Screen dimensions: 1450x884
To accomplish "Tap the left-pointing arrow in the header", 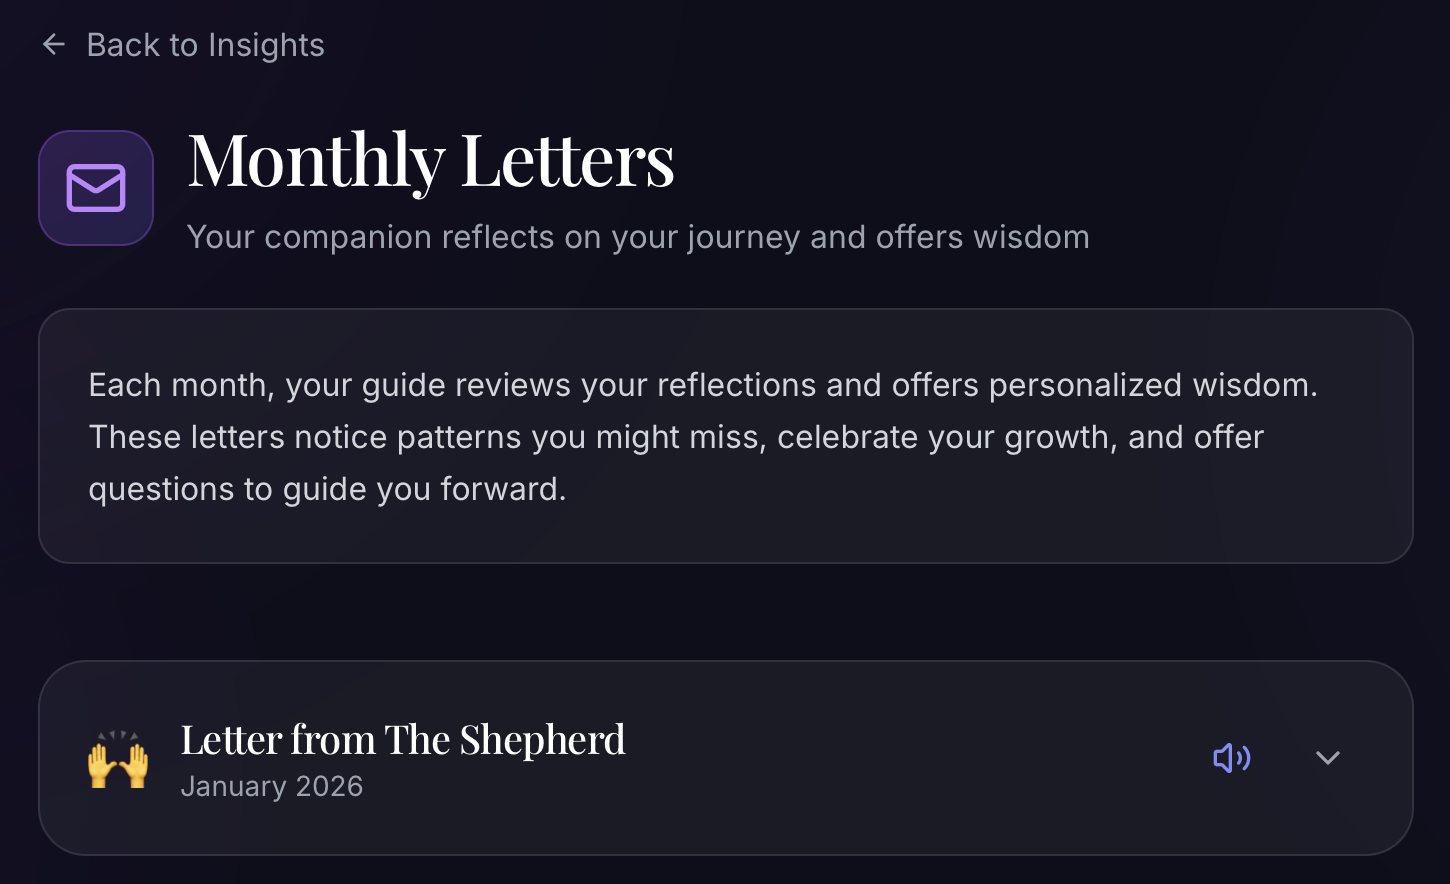I will click(x=53, y=44).
